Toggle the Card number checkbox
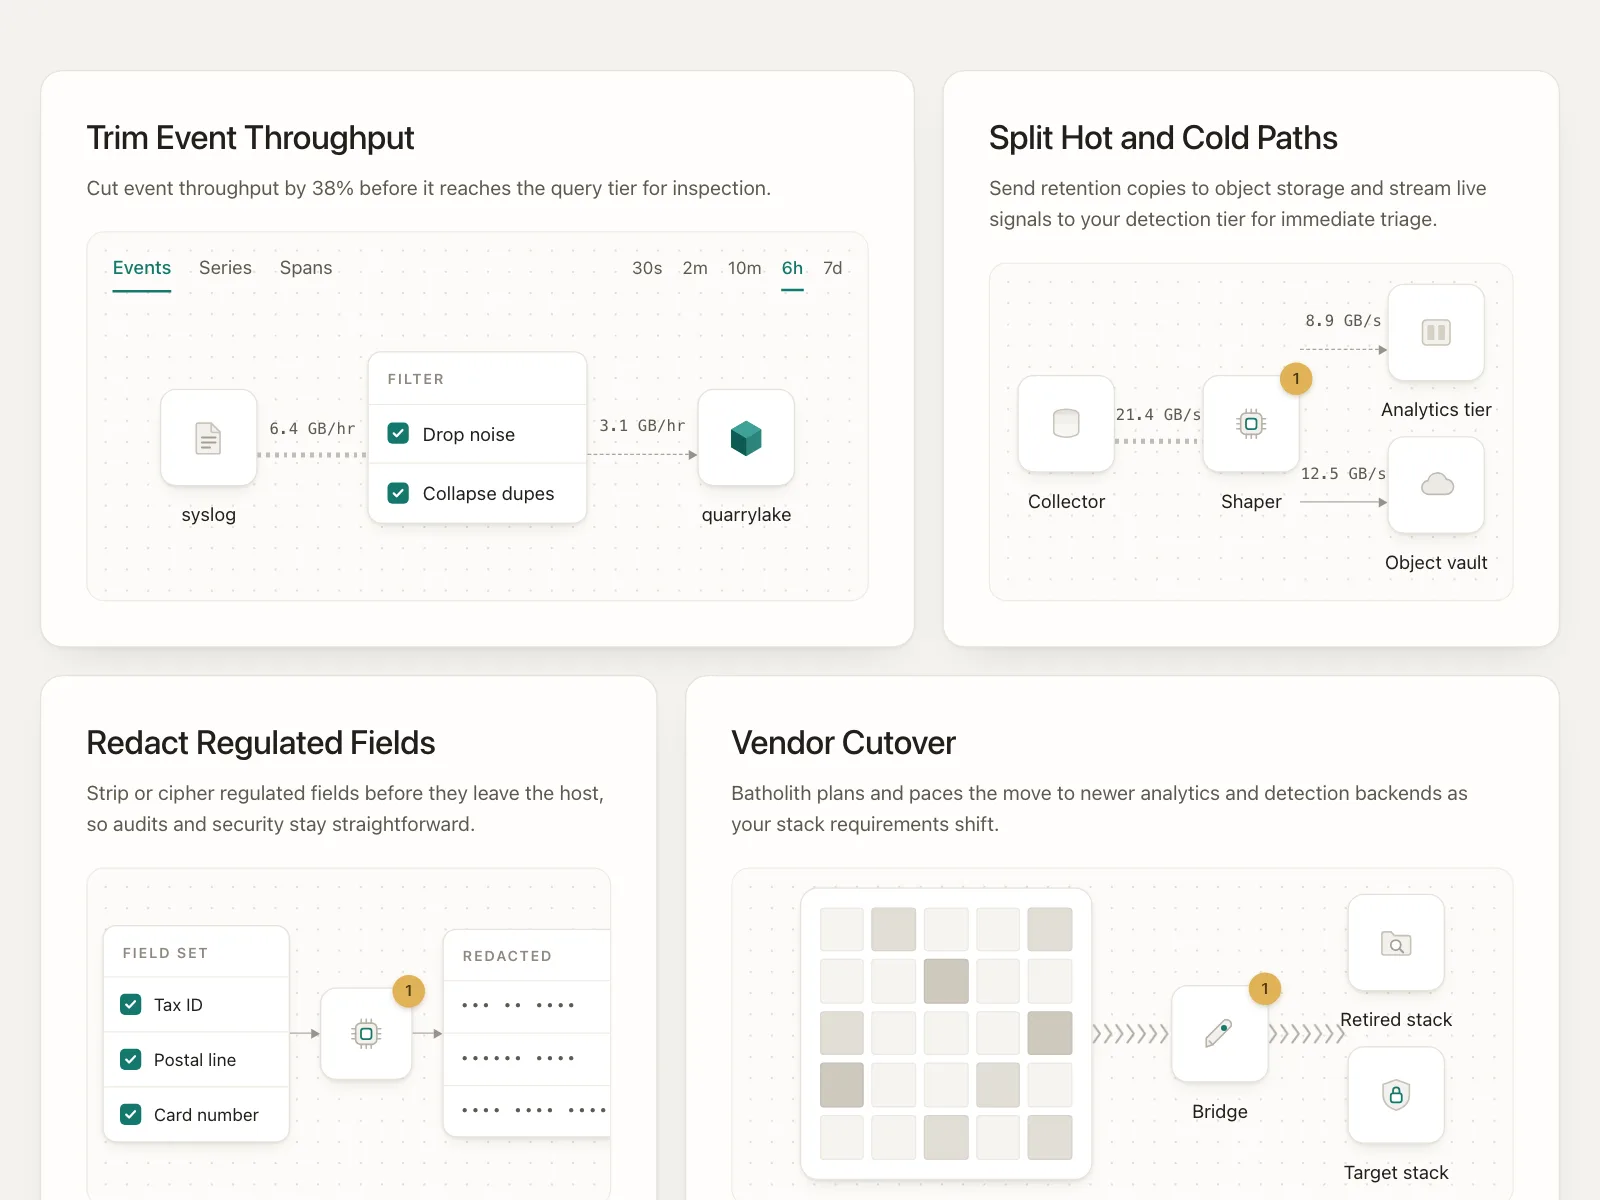Screen dimensions: 1600x1200 click(x=131, y=1114)
